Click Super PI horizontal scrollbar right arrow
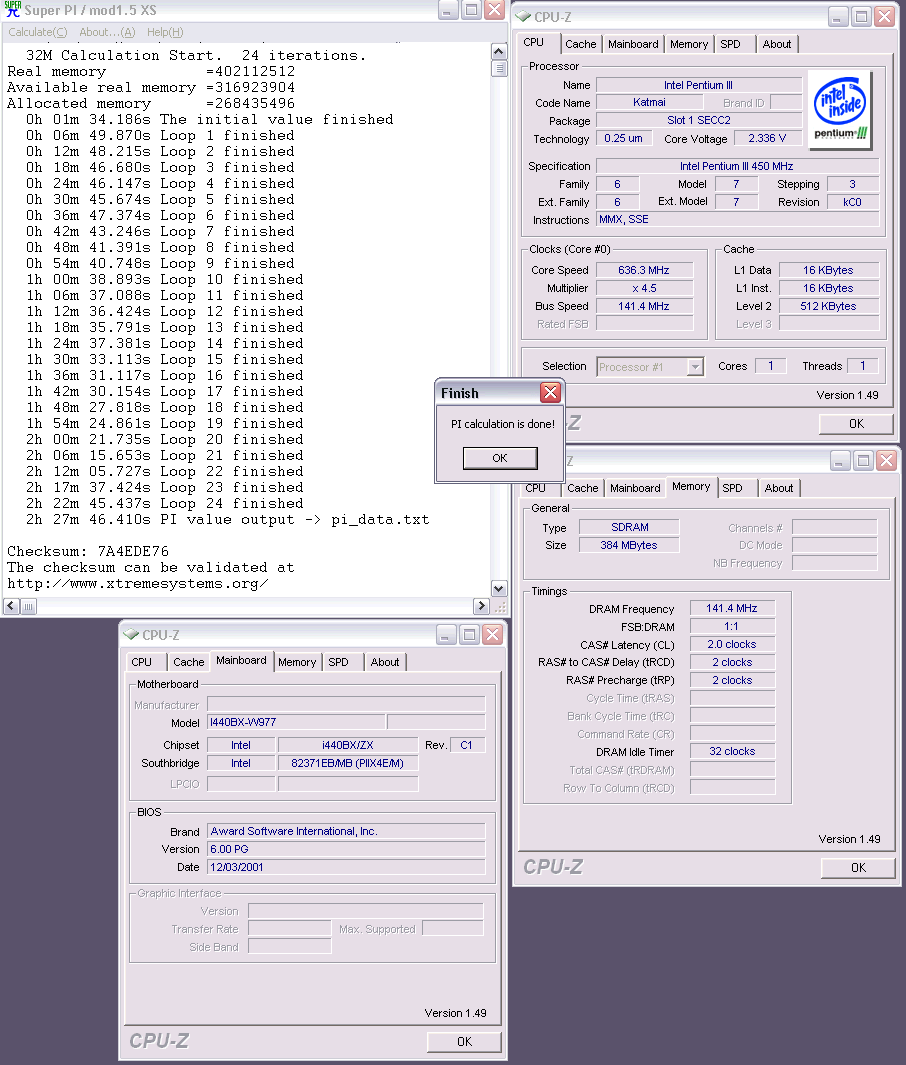This screenshot has width=906, height=1065. [481, 606]
